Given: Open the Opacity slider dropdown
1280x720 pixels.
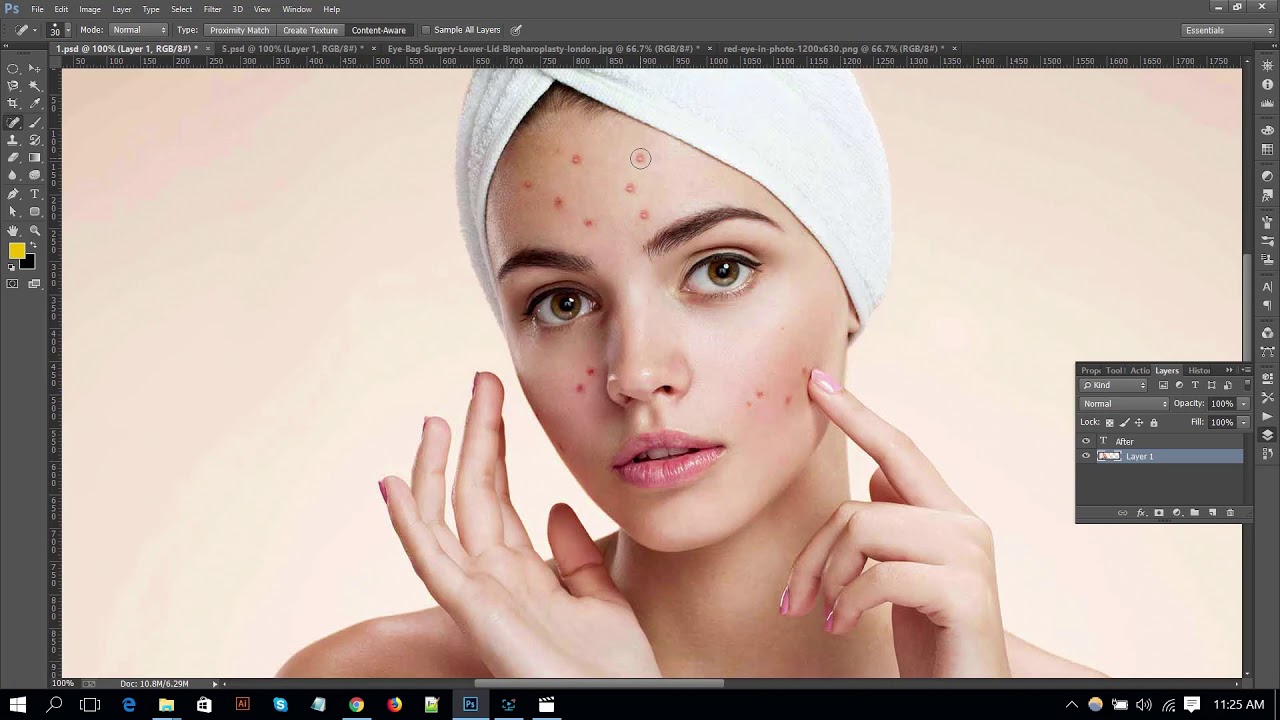Looking at the screenshot, I should click(1243, 404).
